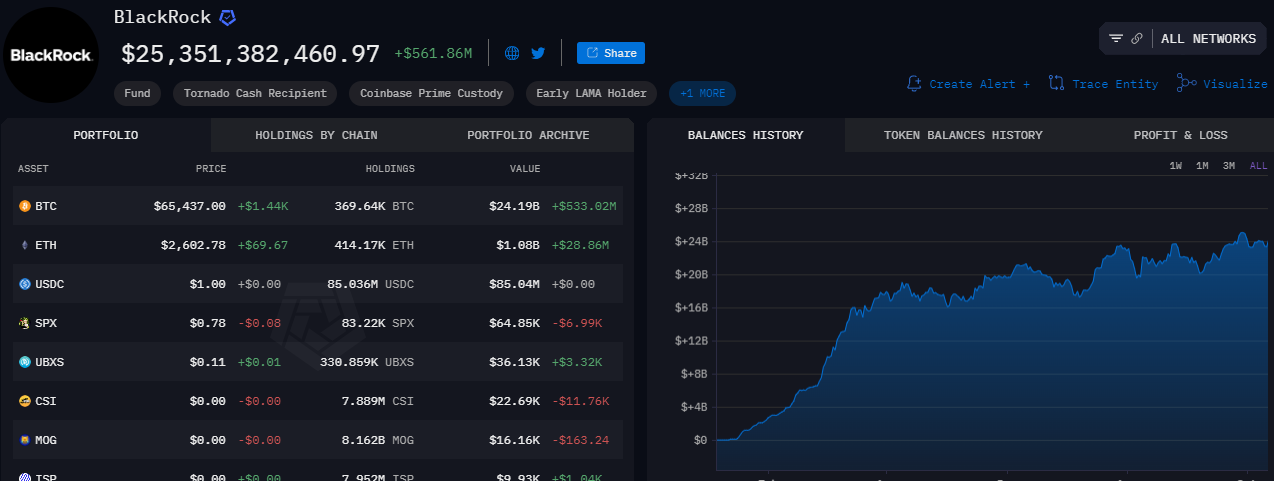1274x481 pixels.
Task: Select the Tornado Cash Recipient tag
Action: point(255,93)
